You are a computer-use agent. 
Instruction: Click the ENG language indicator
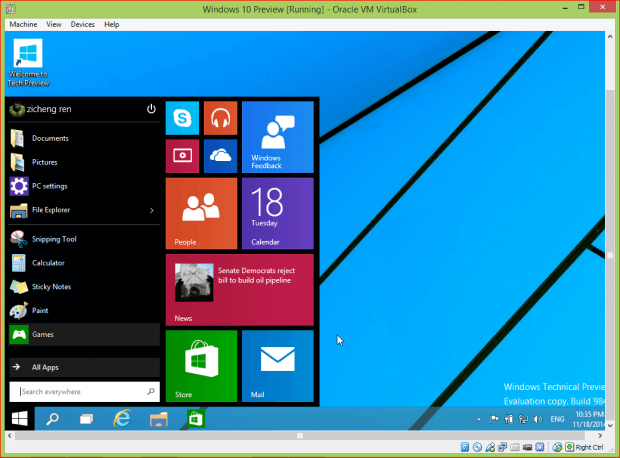click(557, 419)
